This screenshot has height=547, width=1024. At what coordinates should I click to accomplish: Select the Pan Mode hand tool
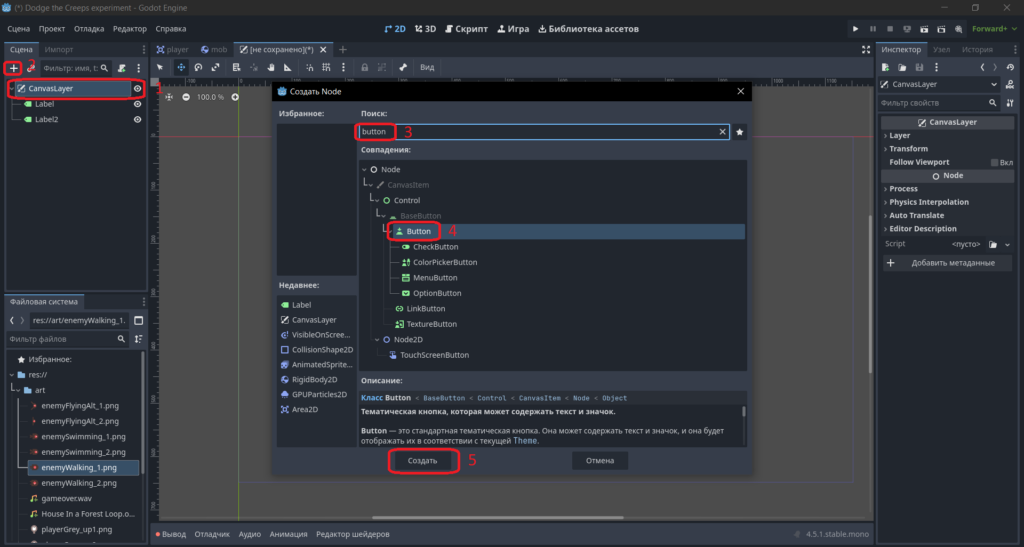pyautogui.click(x=270, y=67)
